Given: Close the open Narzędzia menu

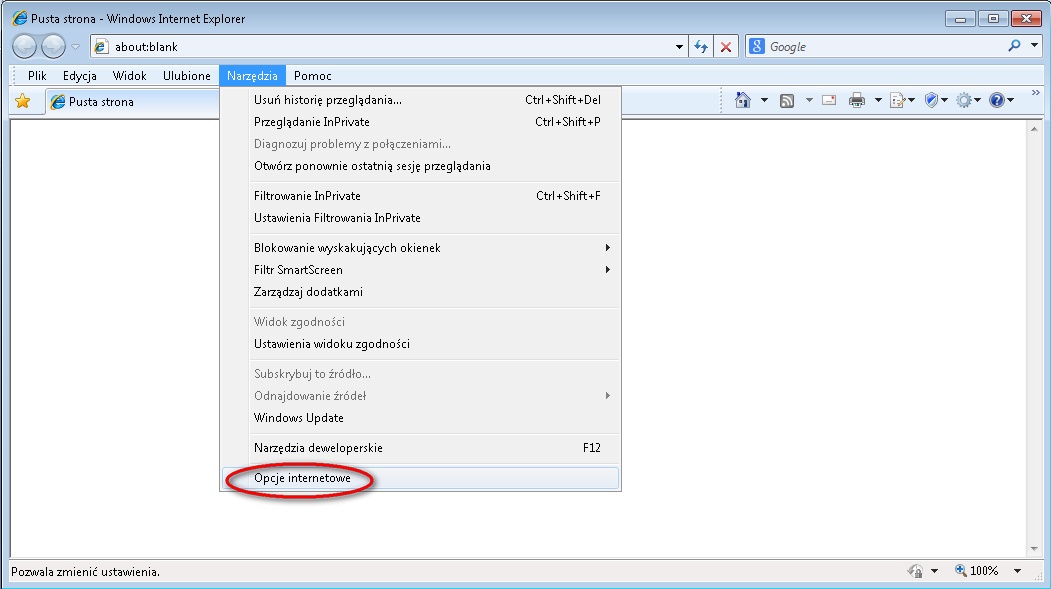Looking at the screenshot, I should point(252,76).
